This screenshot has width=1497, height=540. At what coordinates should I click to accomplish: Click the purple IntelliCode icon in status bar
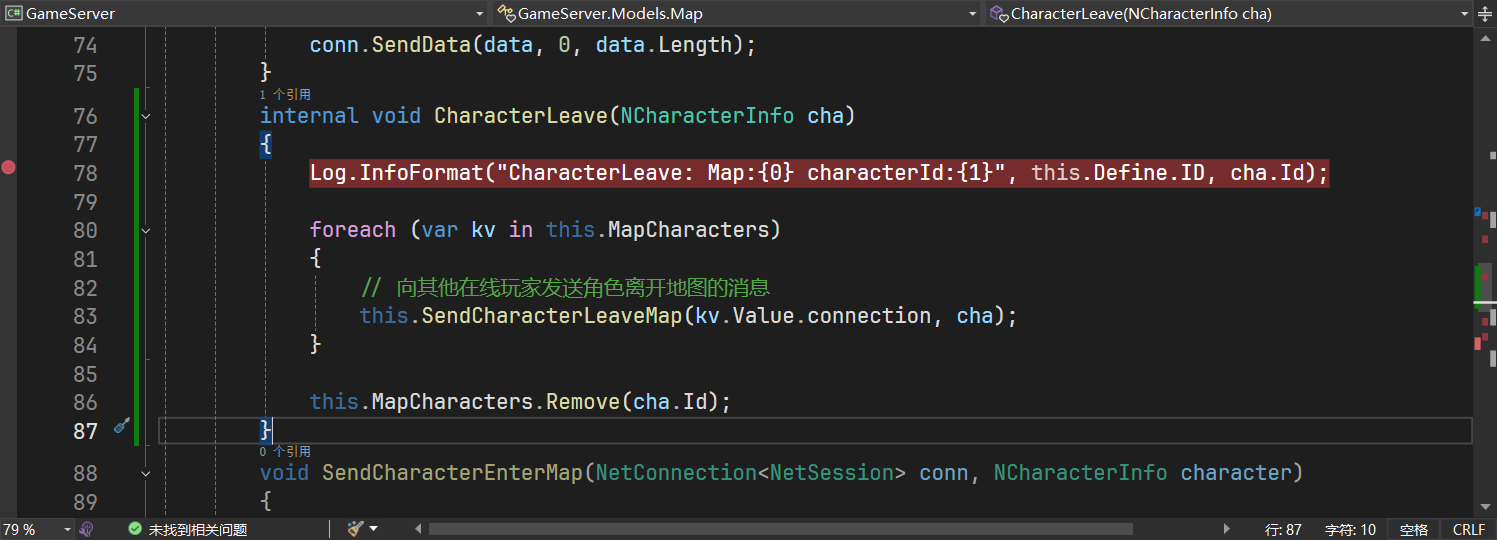pyautogui.click(x=87, y=530)
